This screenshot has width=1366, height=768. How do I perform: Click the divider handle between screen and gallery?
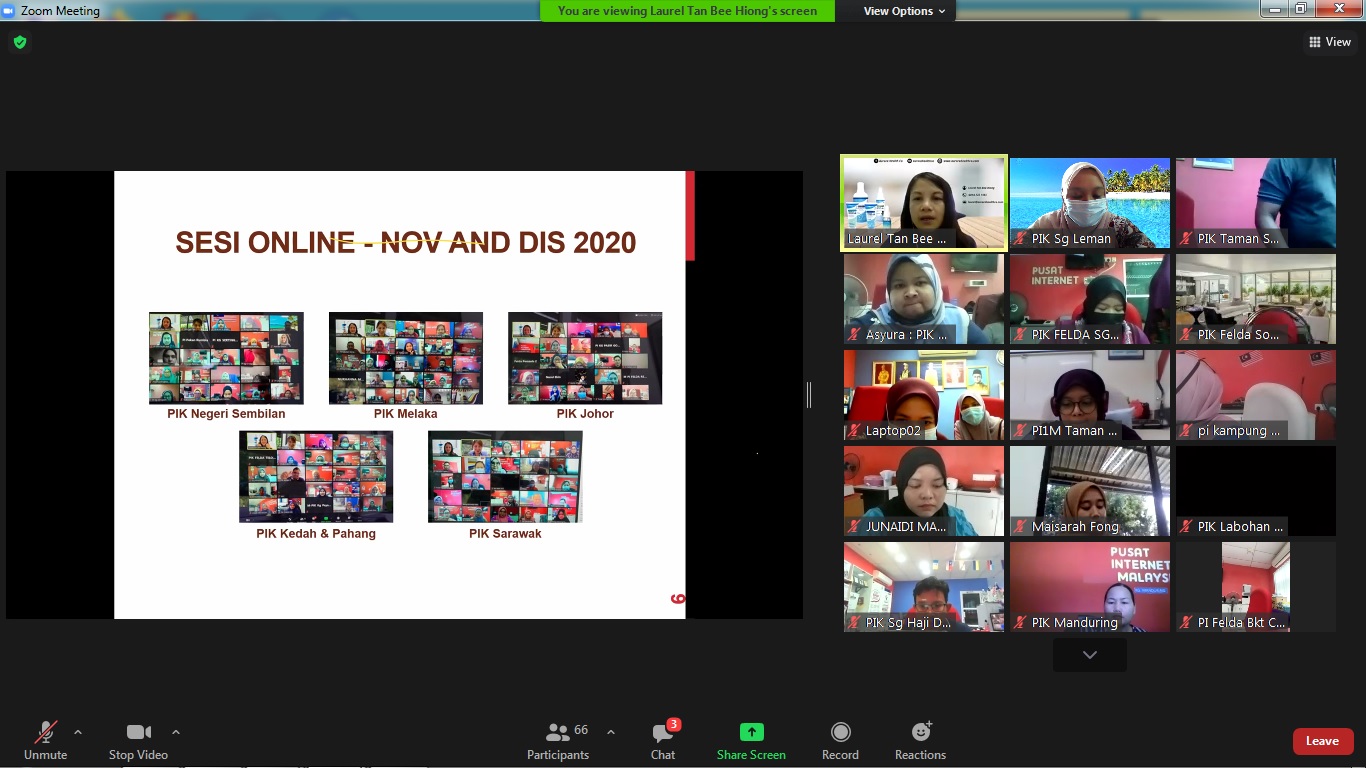809,395
